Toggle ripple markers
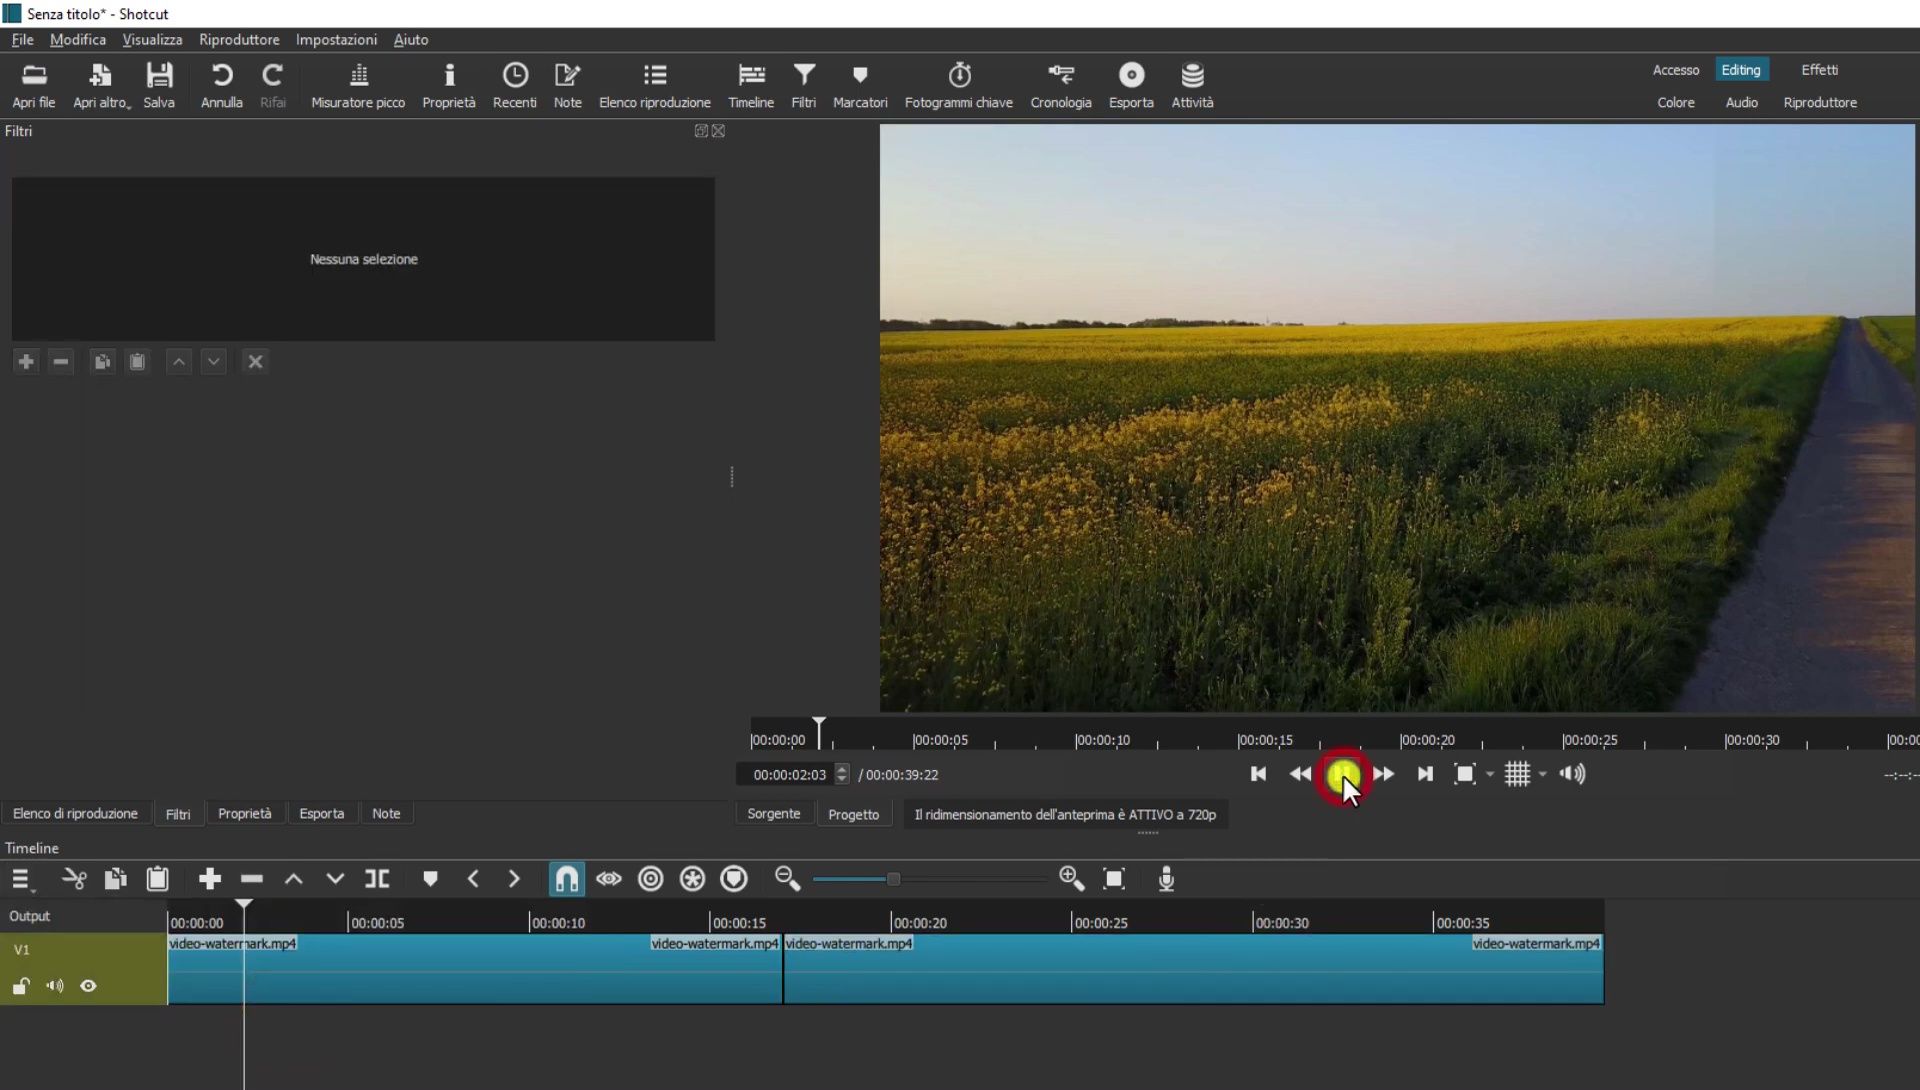 (734, 879)
